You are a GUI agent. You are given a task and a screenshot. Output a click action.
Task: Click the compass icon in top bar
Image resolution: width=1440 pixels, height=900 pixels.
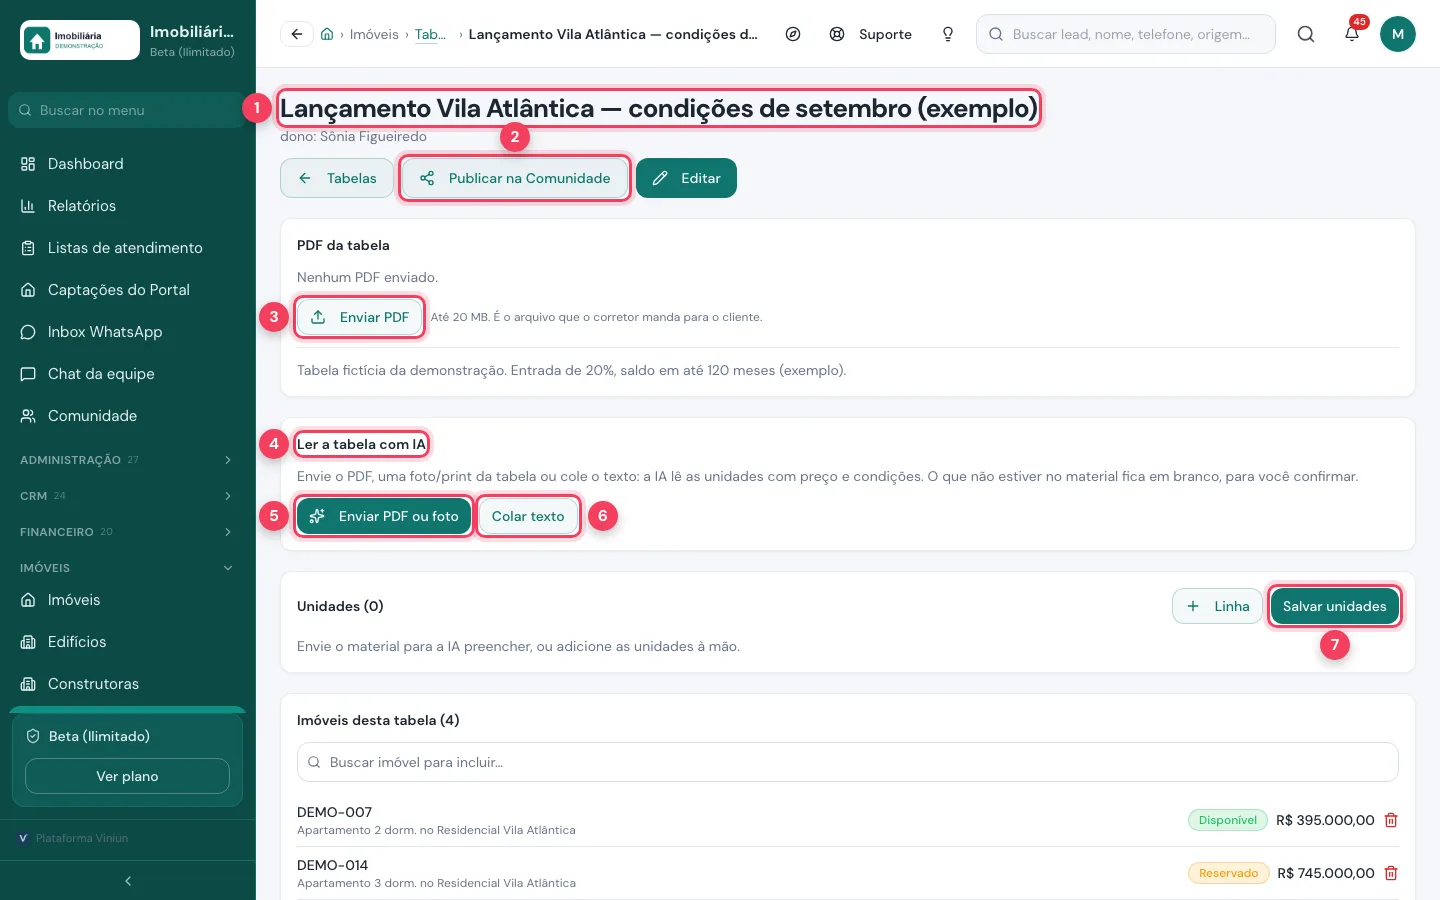[793, 34]
